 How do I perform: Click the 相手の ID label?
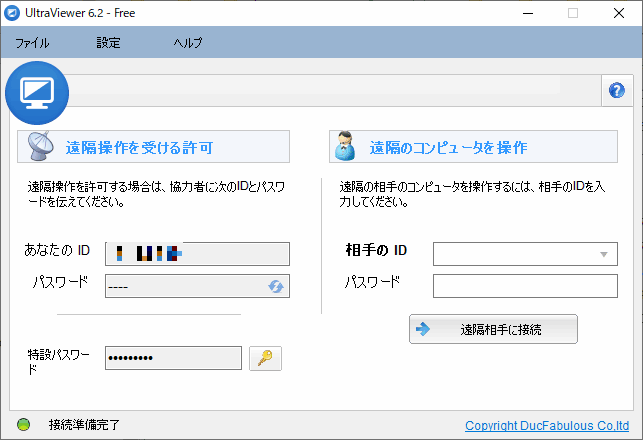(x=376, y=250)
